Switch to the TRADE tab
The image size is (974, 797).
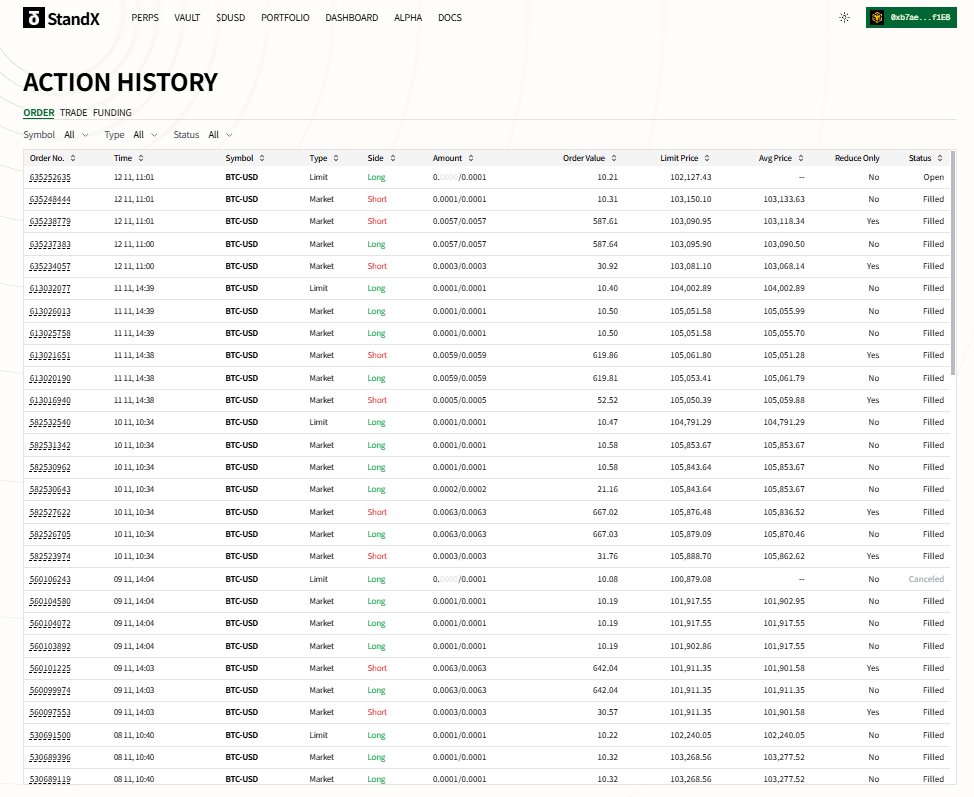(73, 112)
